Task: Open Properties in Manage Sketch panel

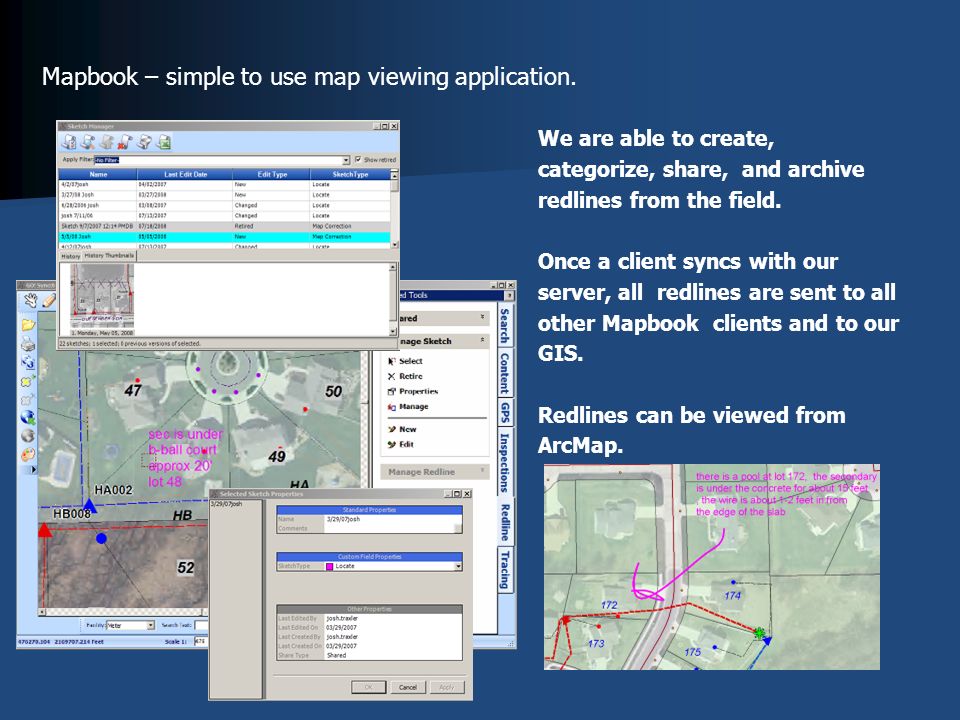Action: click(413, 391)
